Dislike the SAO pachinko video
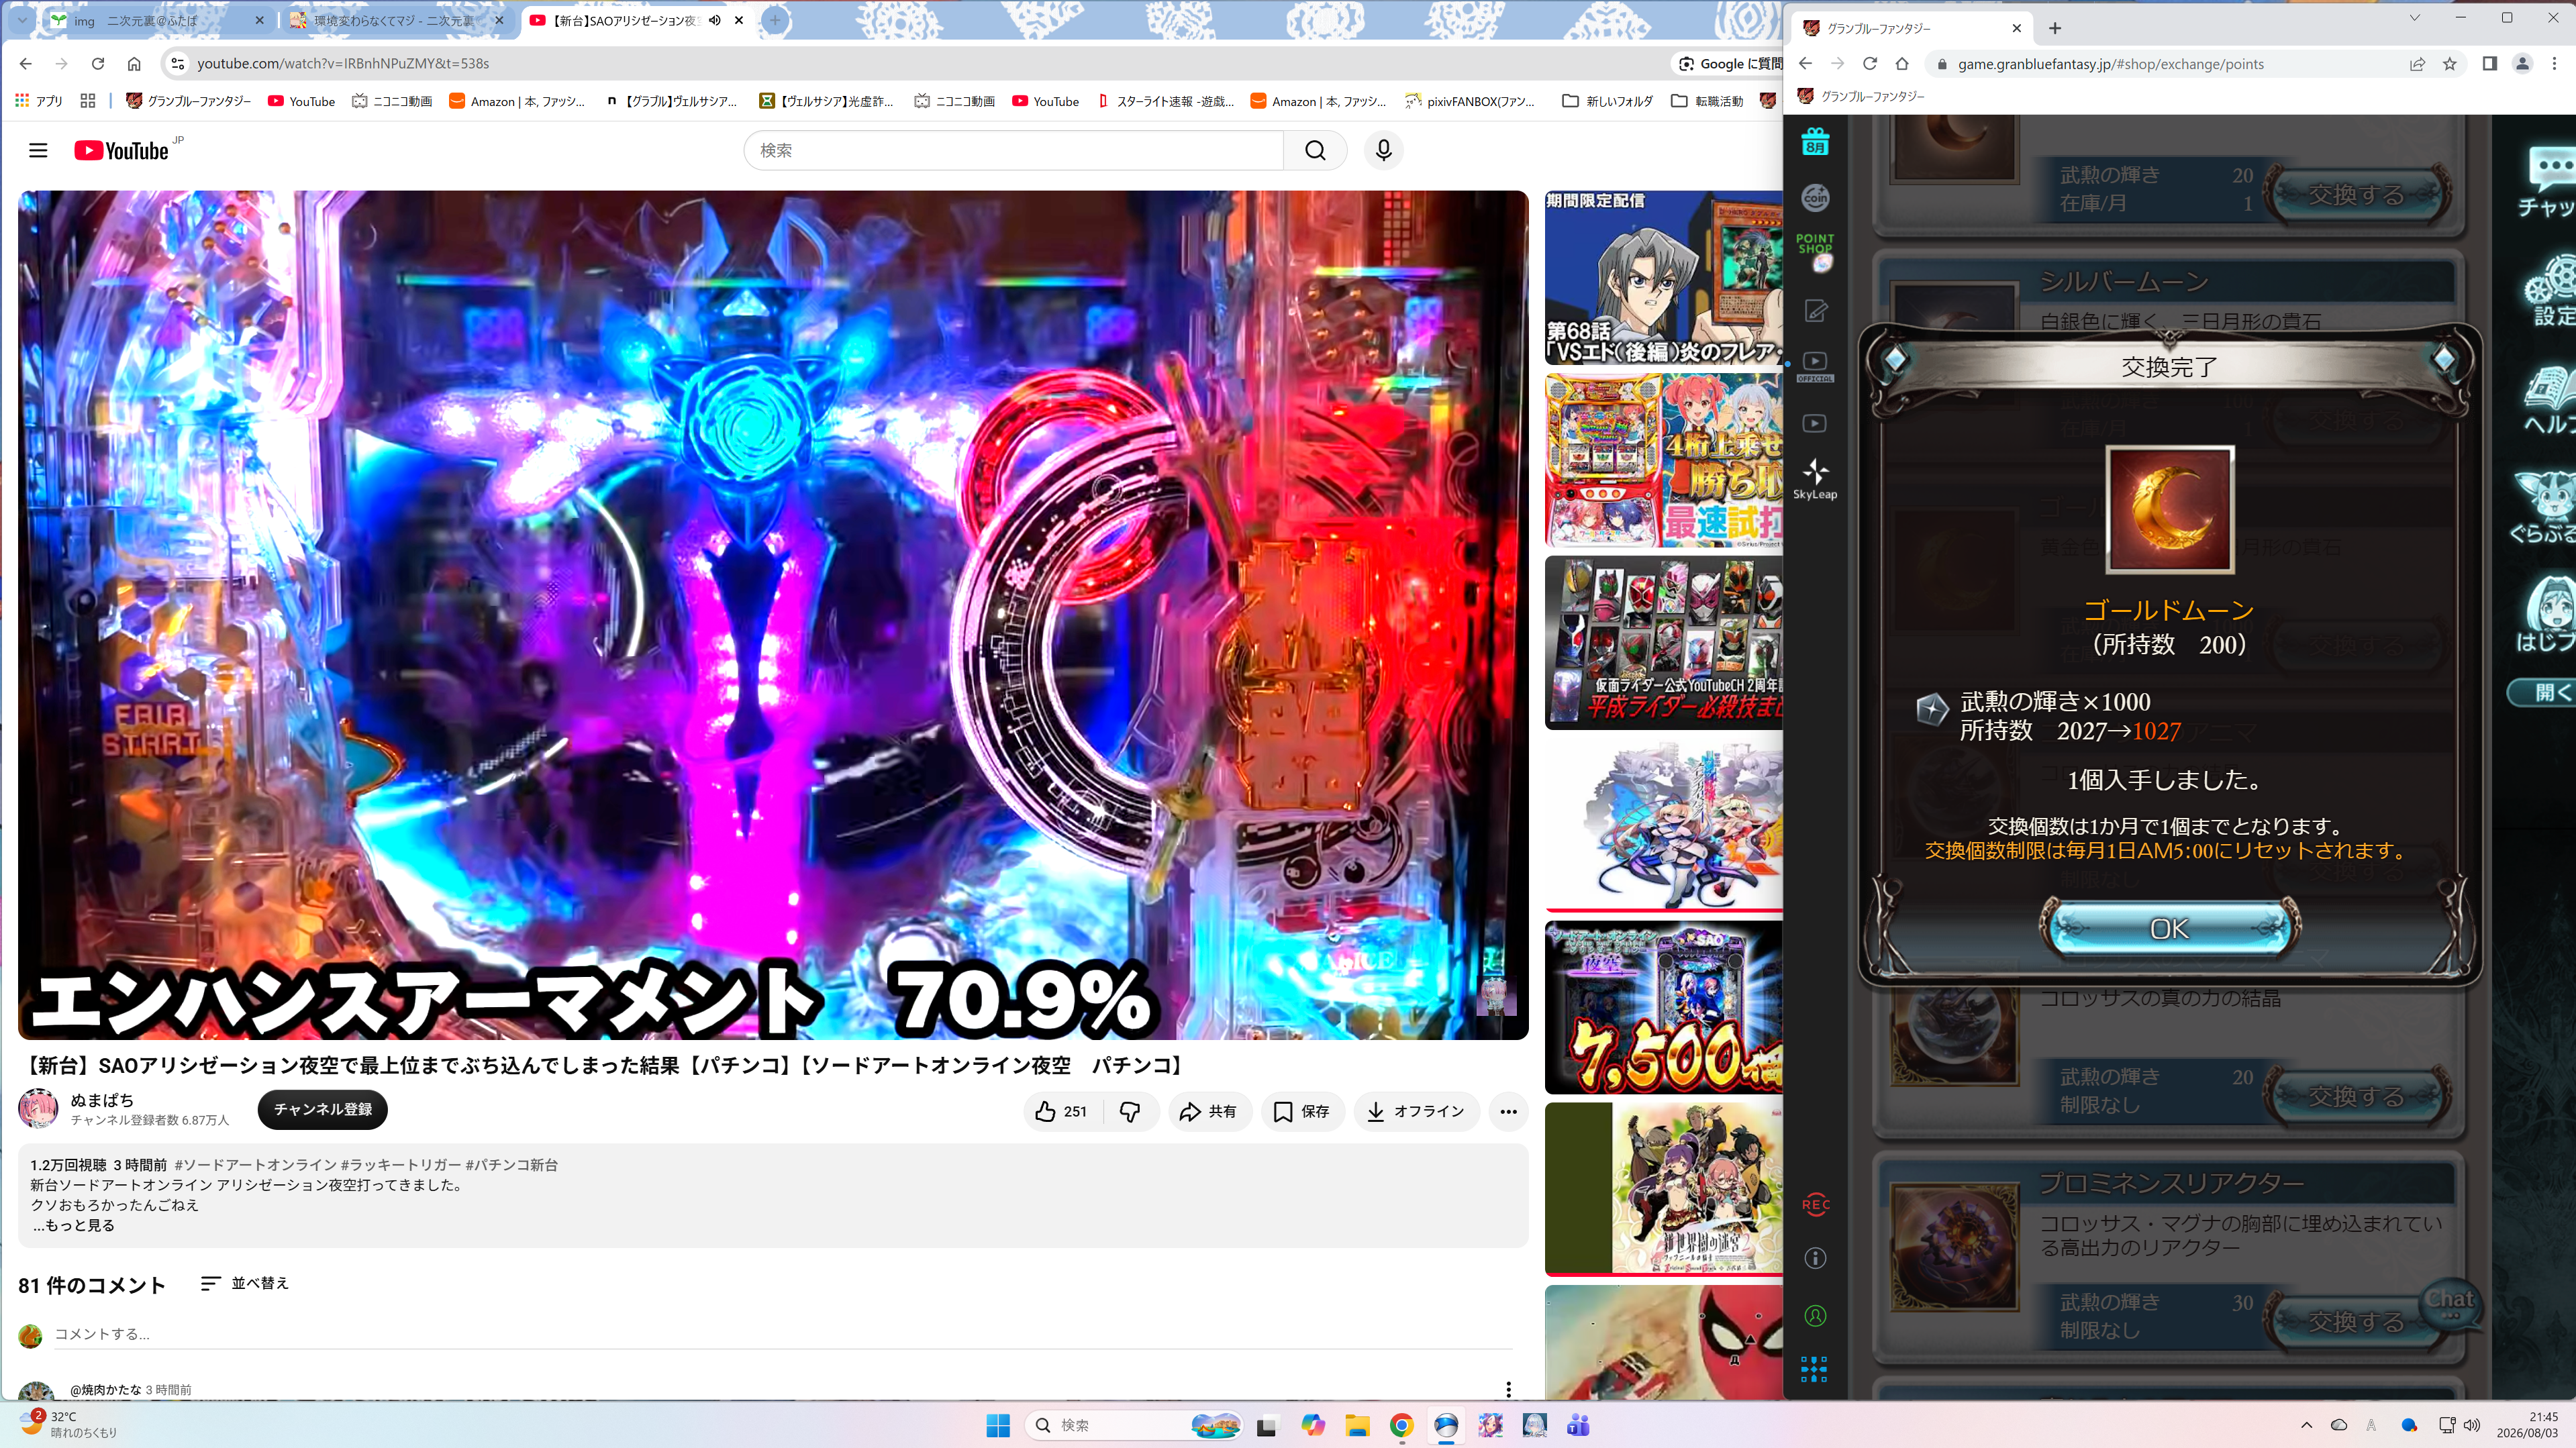The height and width of the screenshot is (1448, 2576). click(x=1130, y=1111)
